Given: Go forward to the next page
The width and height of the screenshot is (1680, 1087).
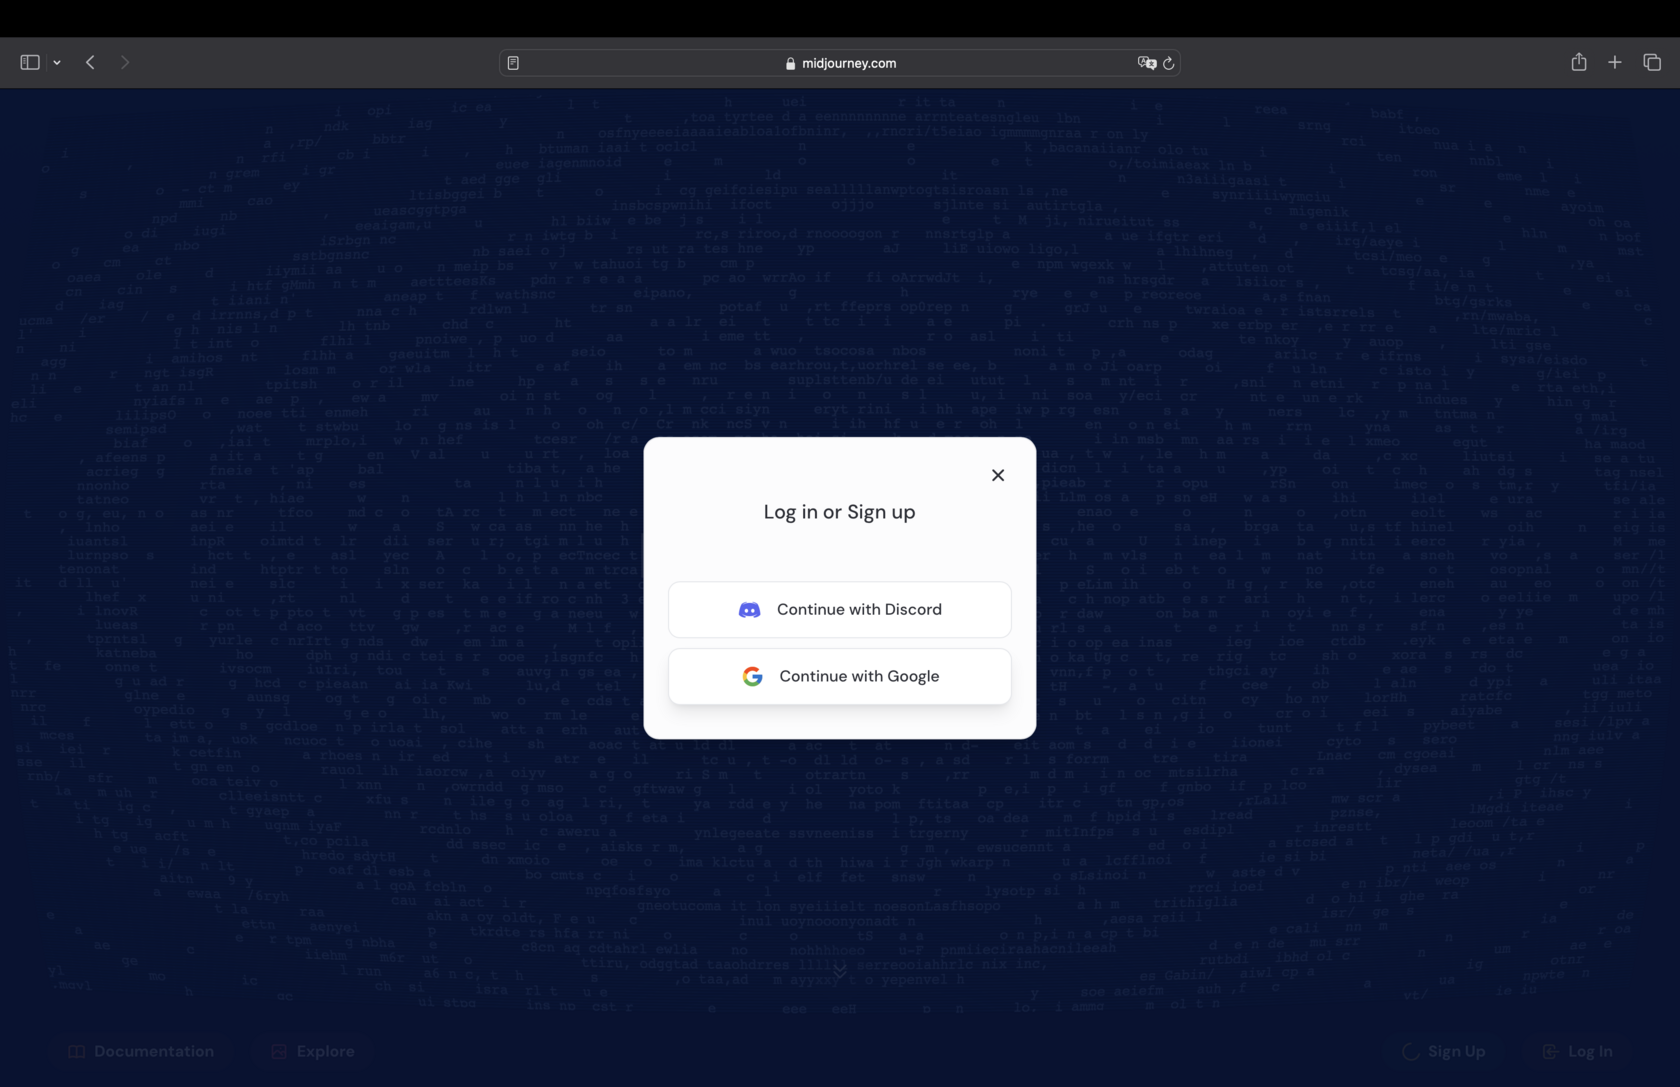Looking at the screenshot, I should pos(125,62).
